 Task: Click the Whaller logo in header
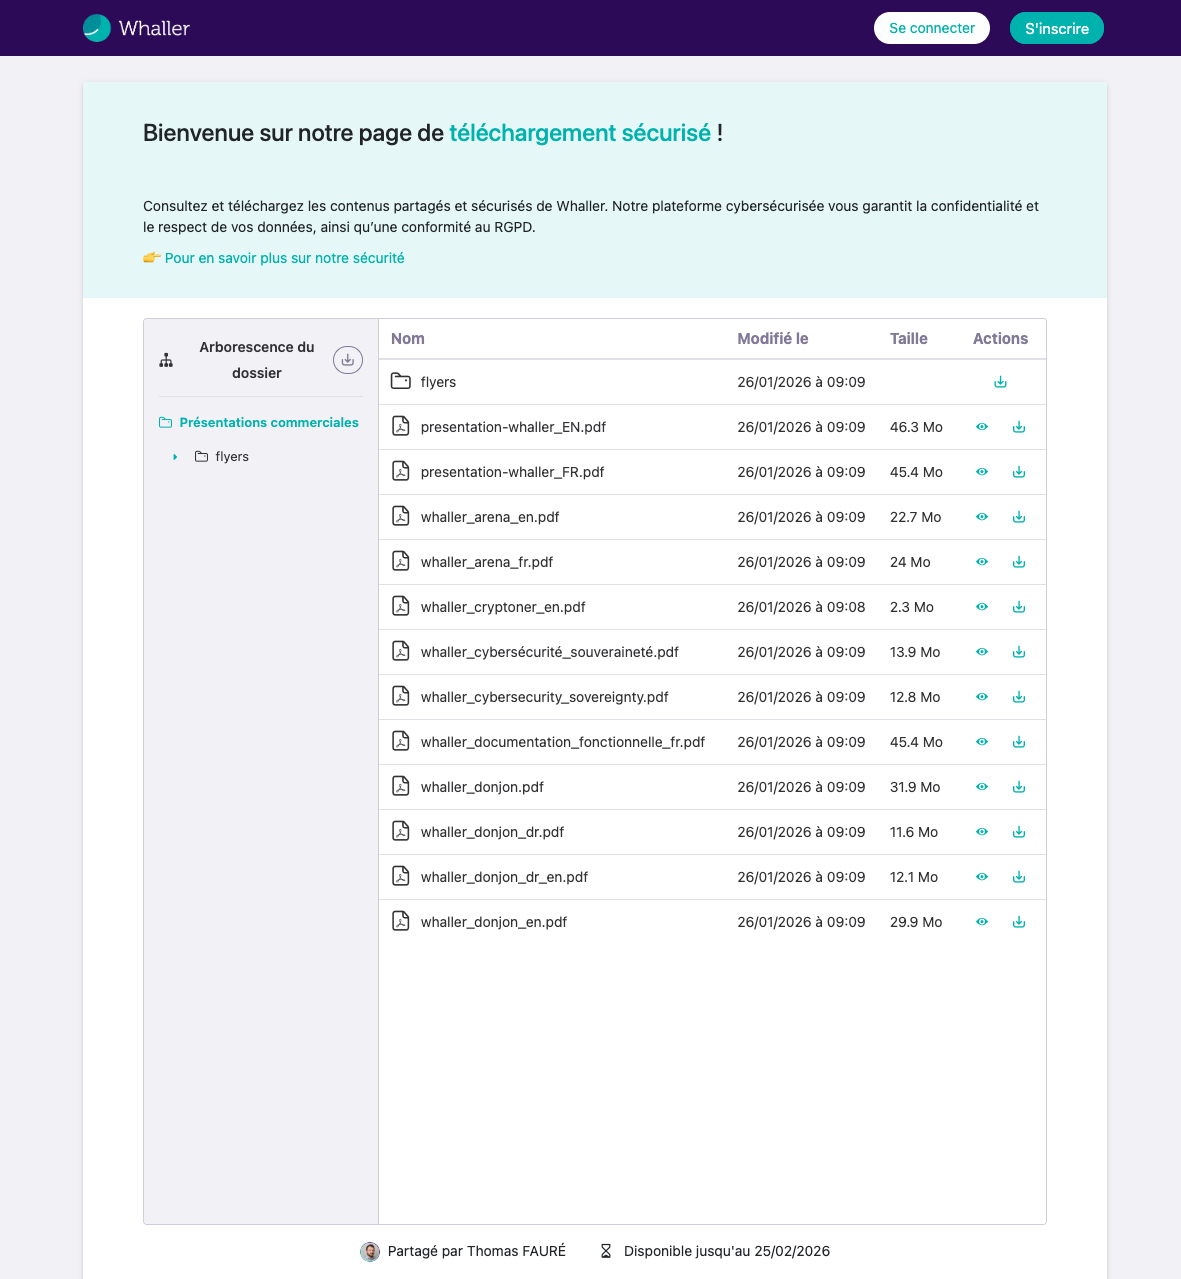(137, 28)
